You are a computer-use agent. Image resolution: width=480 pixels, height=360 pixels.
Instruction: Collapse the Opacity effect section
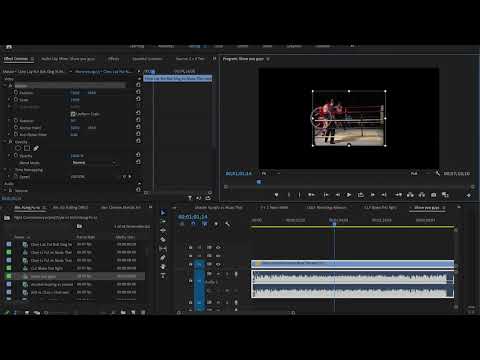(x=5, y=142)
